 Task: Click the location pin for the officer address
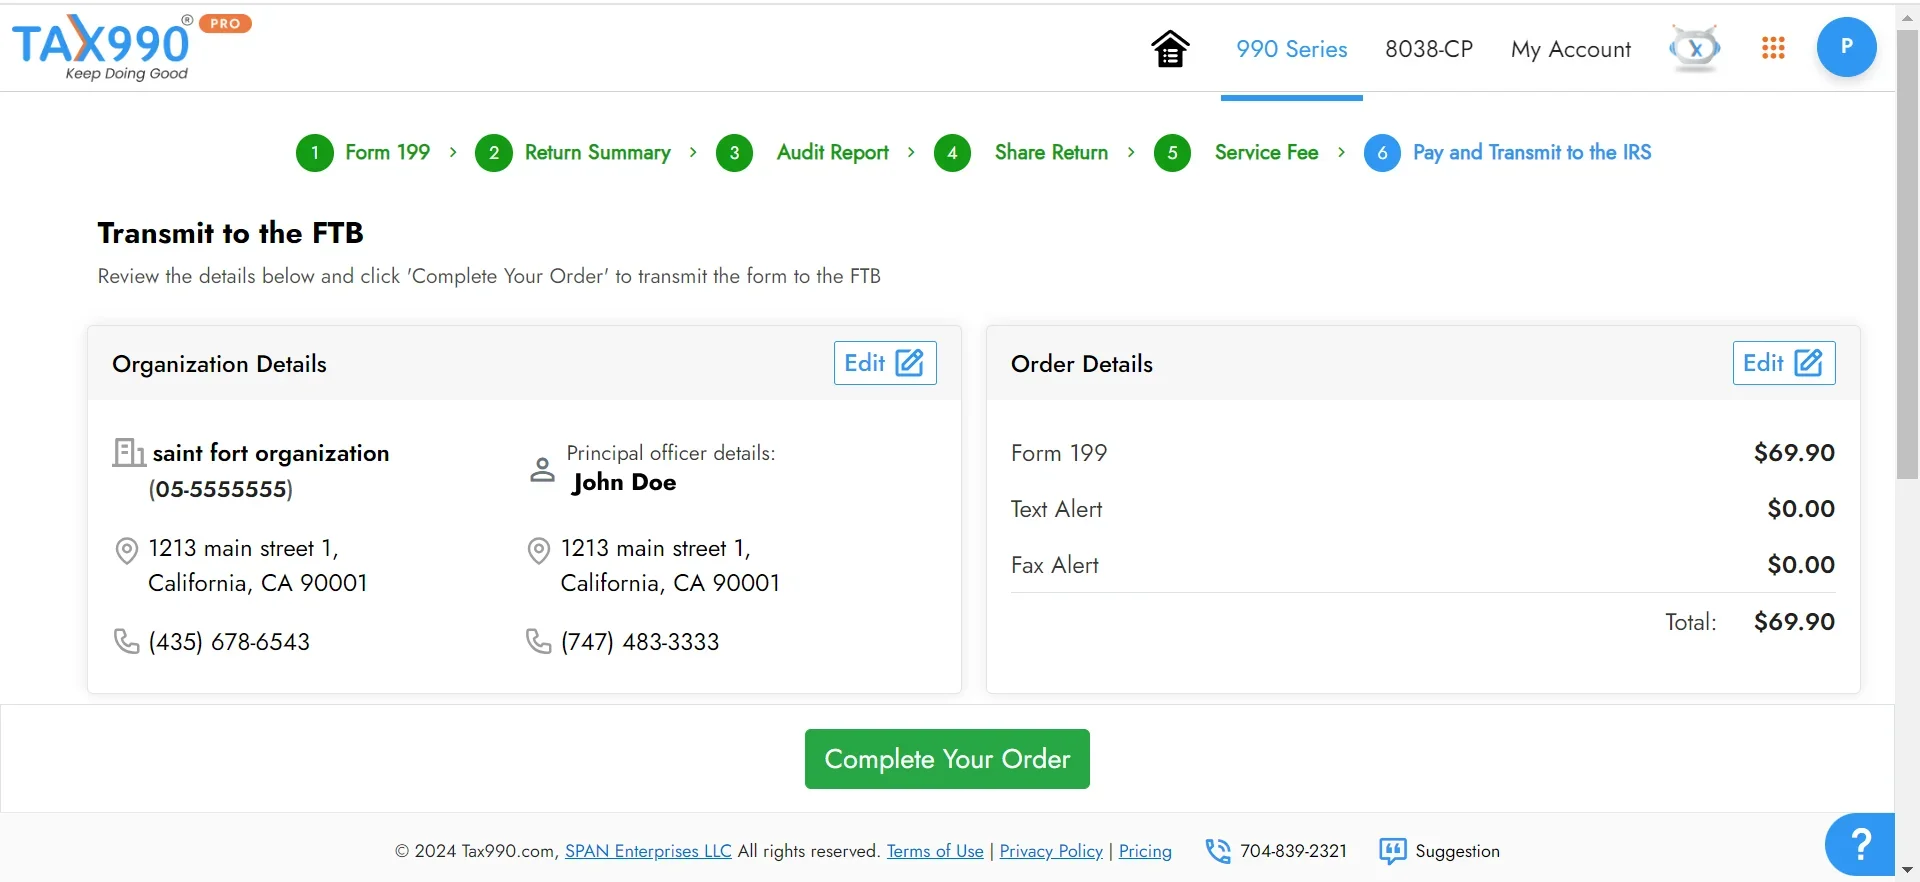(x=539, y=550)
